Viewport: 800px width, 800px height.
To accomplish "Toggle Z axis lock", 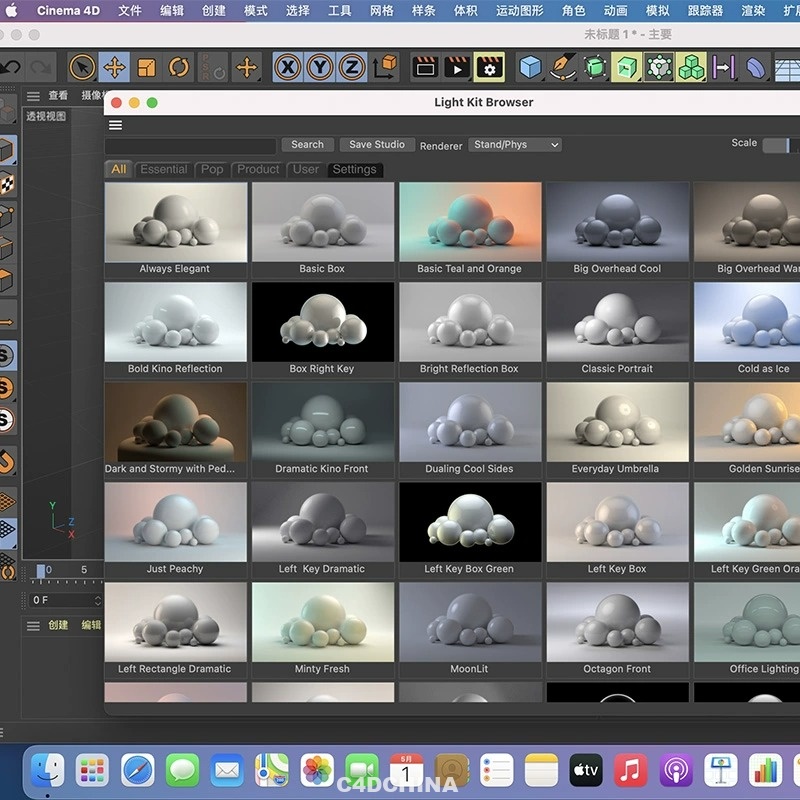I will 352,67.
